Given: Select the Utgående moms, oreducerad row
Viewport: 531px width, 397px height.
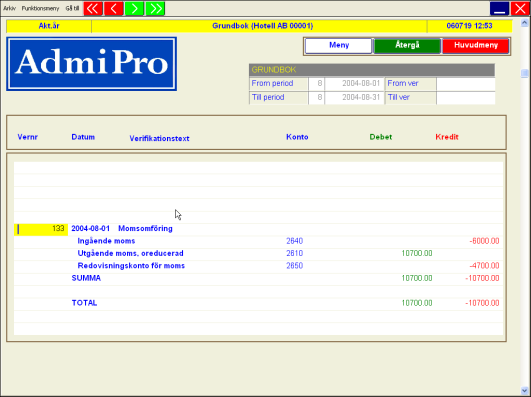Looking at the screenshot, I should (258, 254).
